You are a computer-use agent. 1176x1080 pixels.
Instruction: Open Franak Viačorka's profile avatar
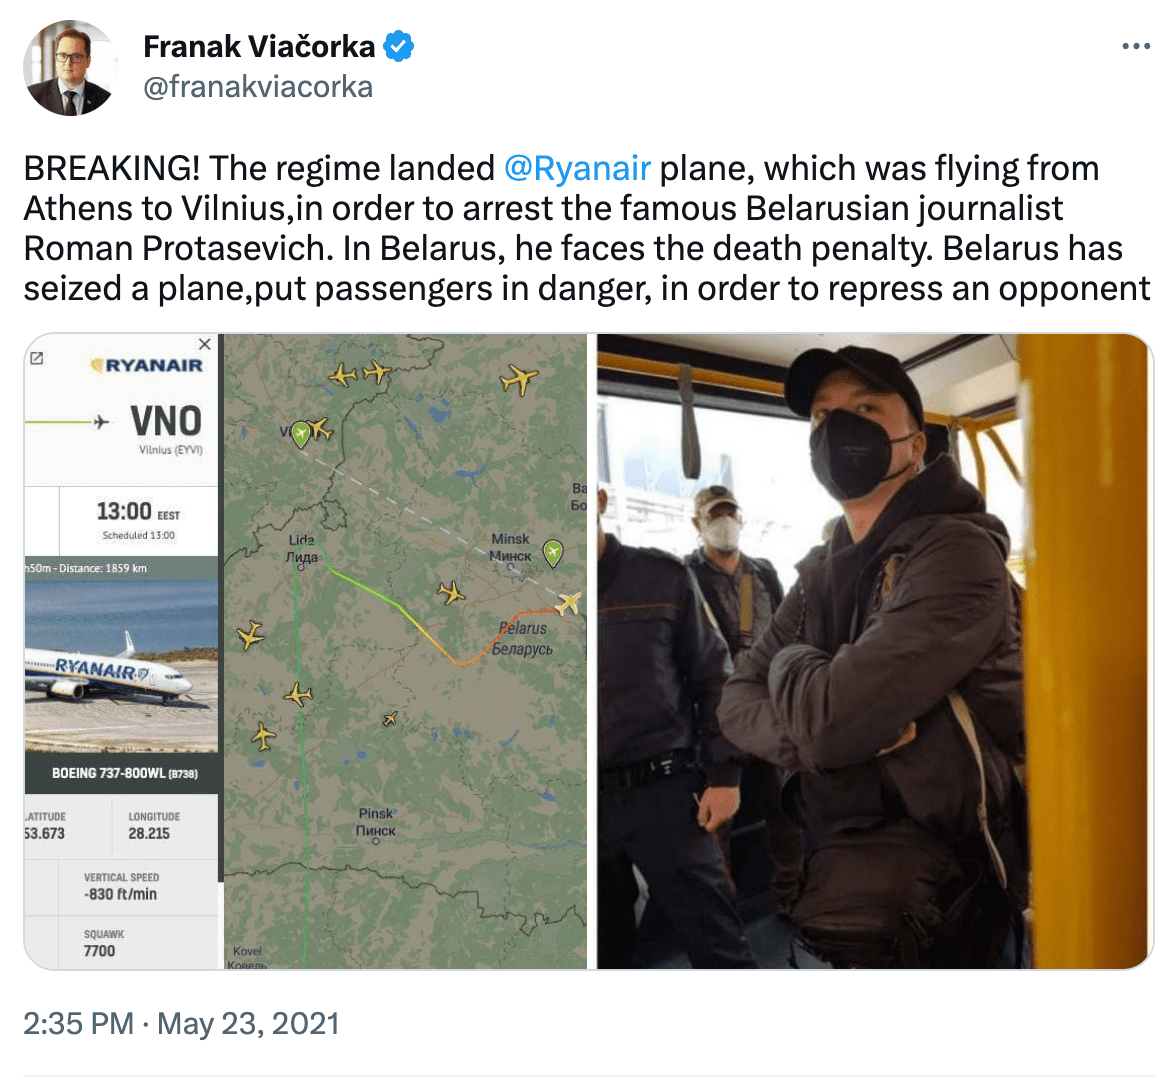click(x=70, y=68)
